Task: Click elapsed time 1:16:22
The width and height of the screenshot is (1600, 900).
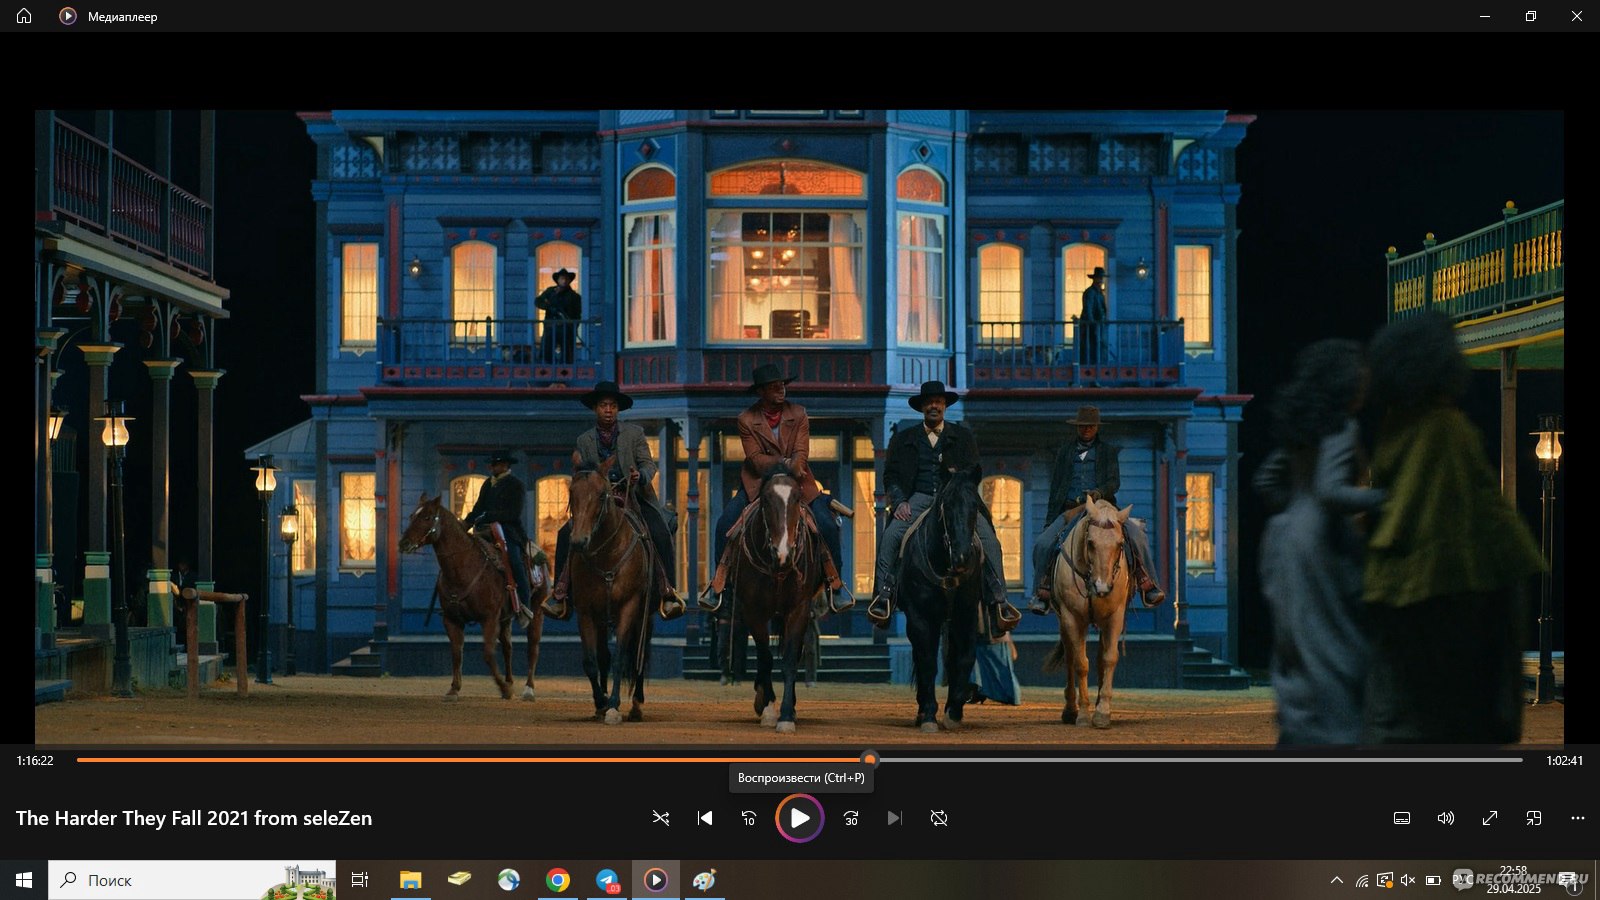Action: [35, 761]
